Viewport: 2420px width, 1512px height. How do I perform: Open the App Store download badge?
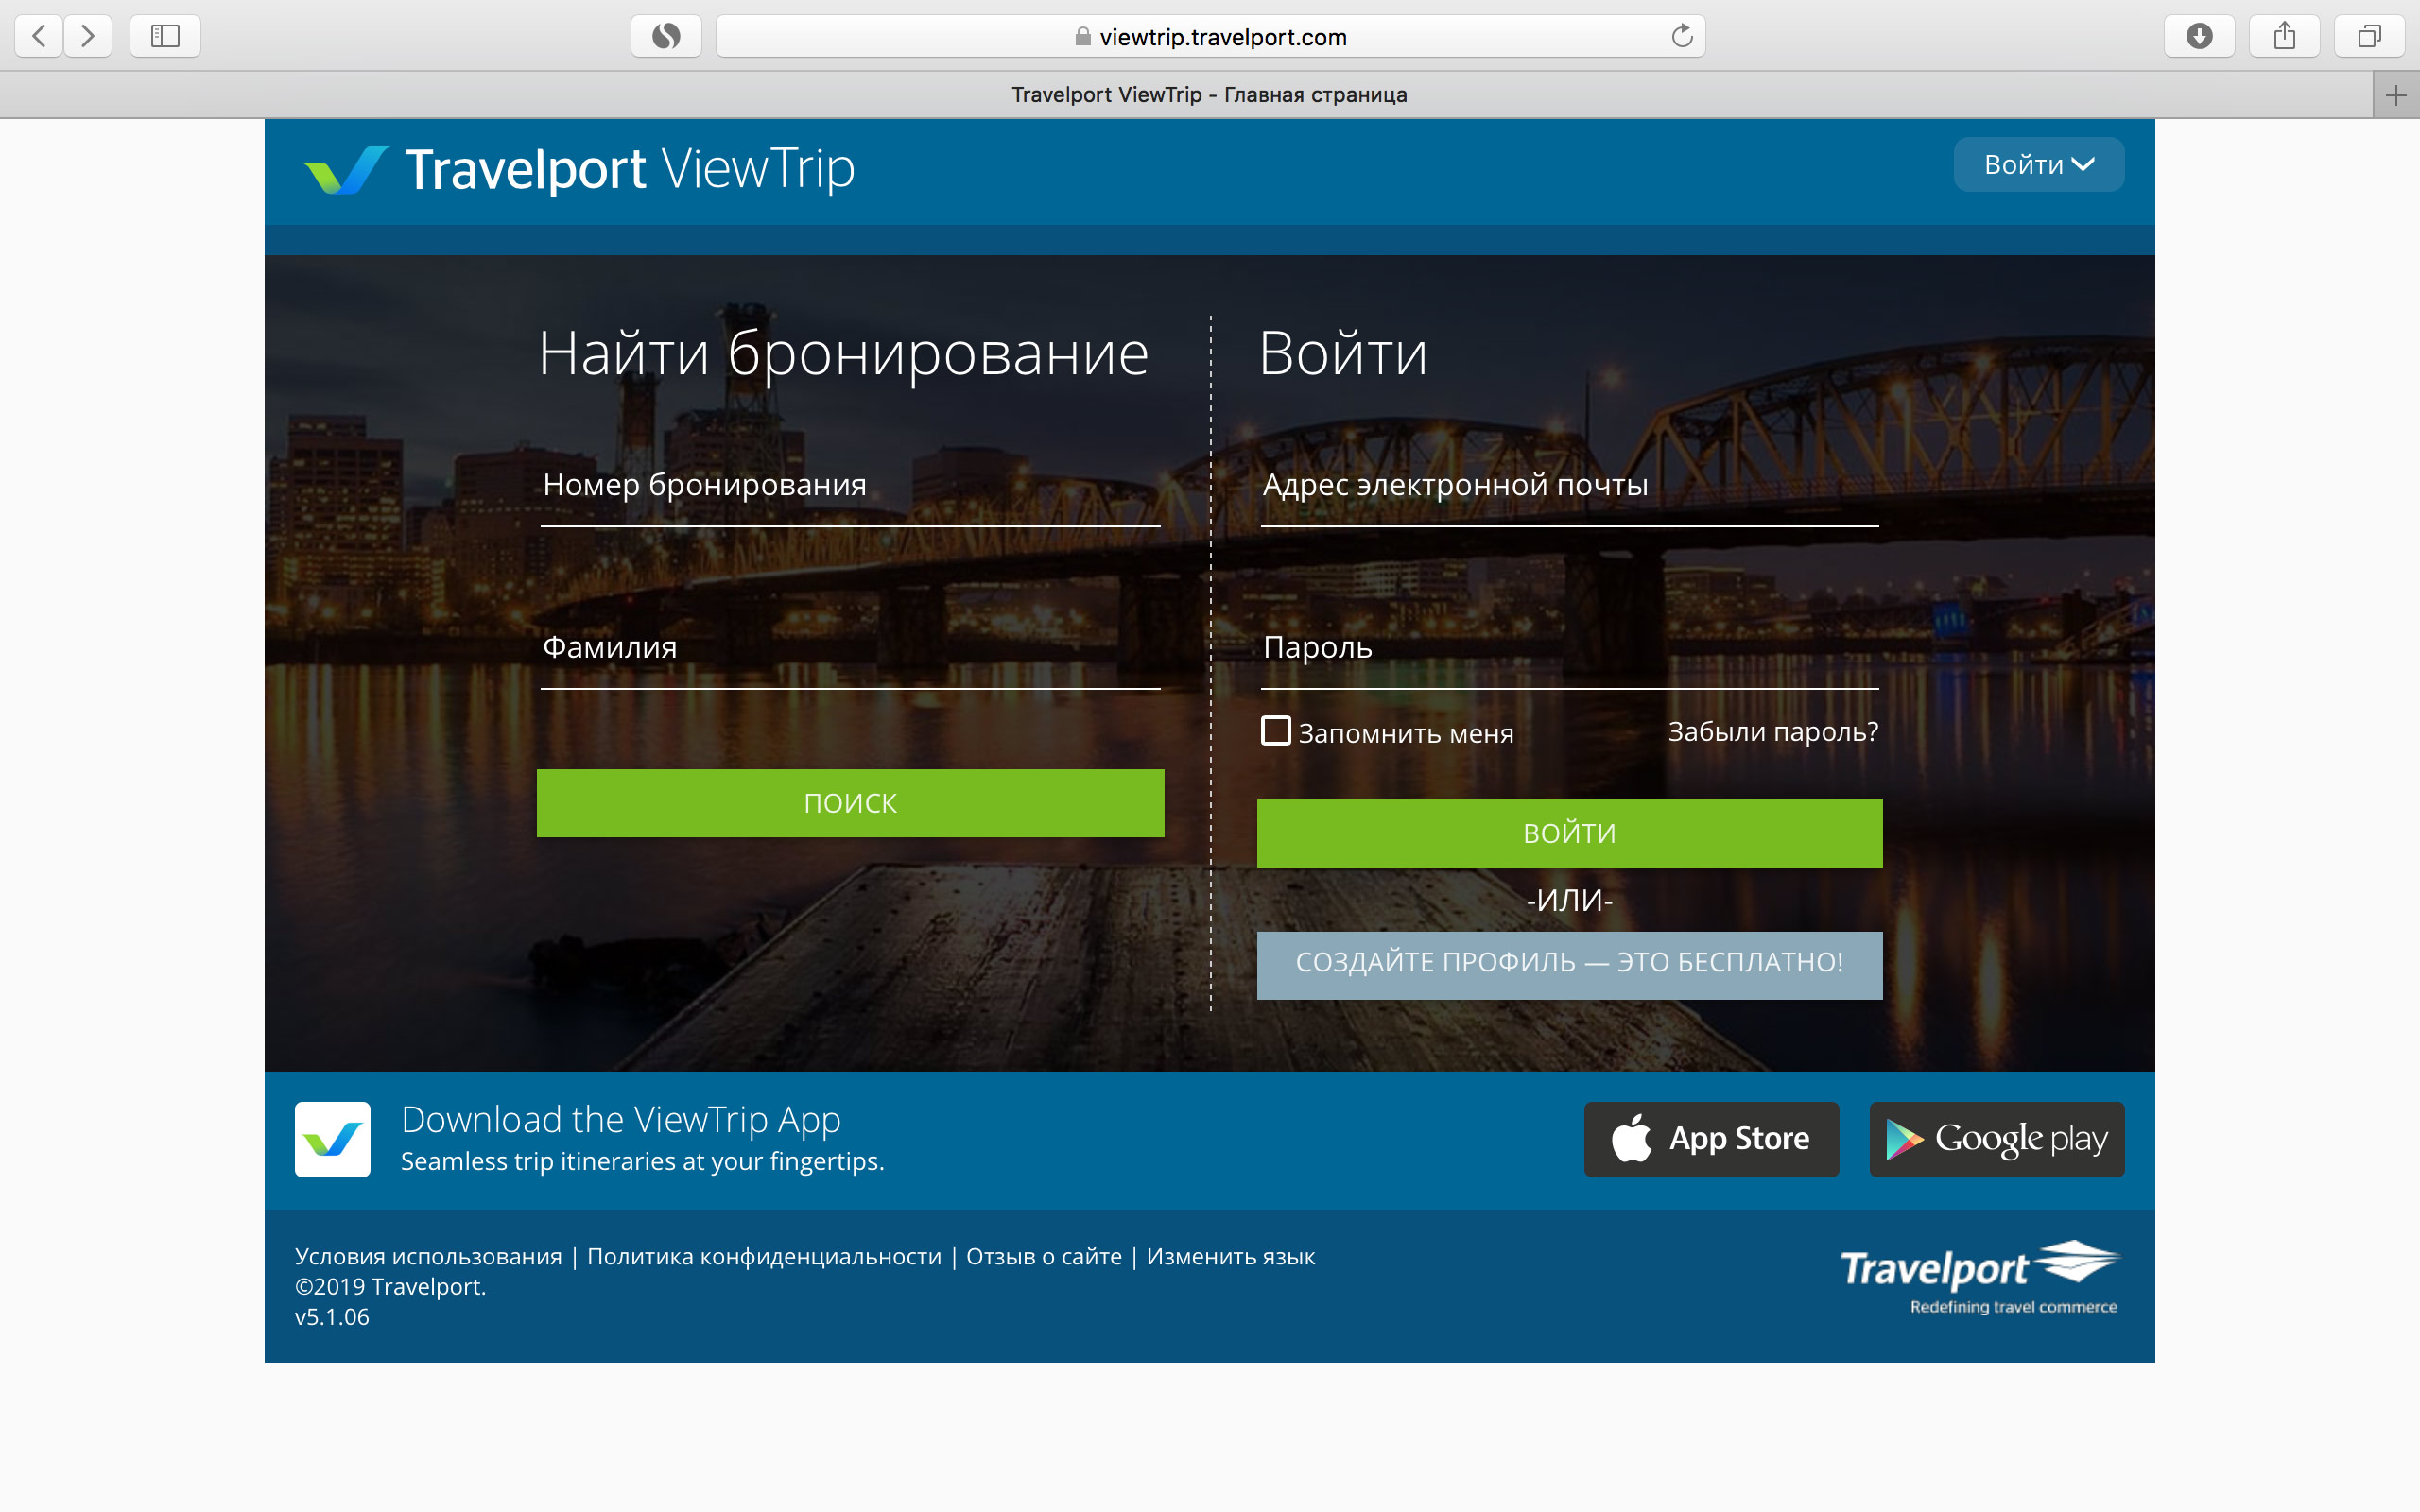(x=1711, y=1139)
